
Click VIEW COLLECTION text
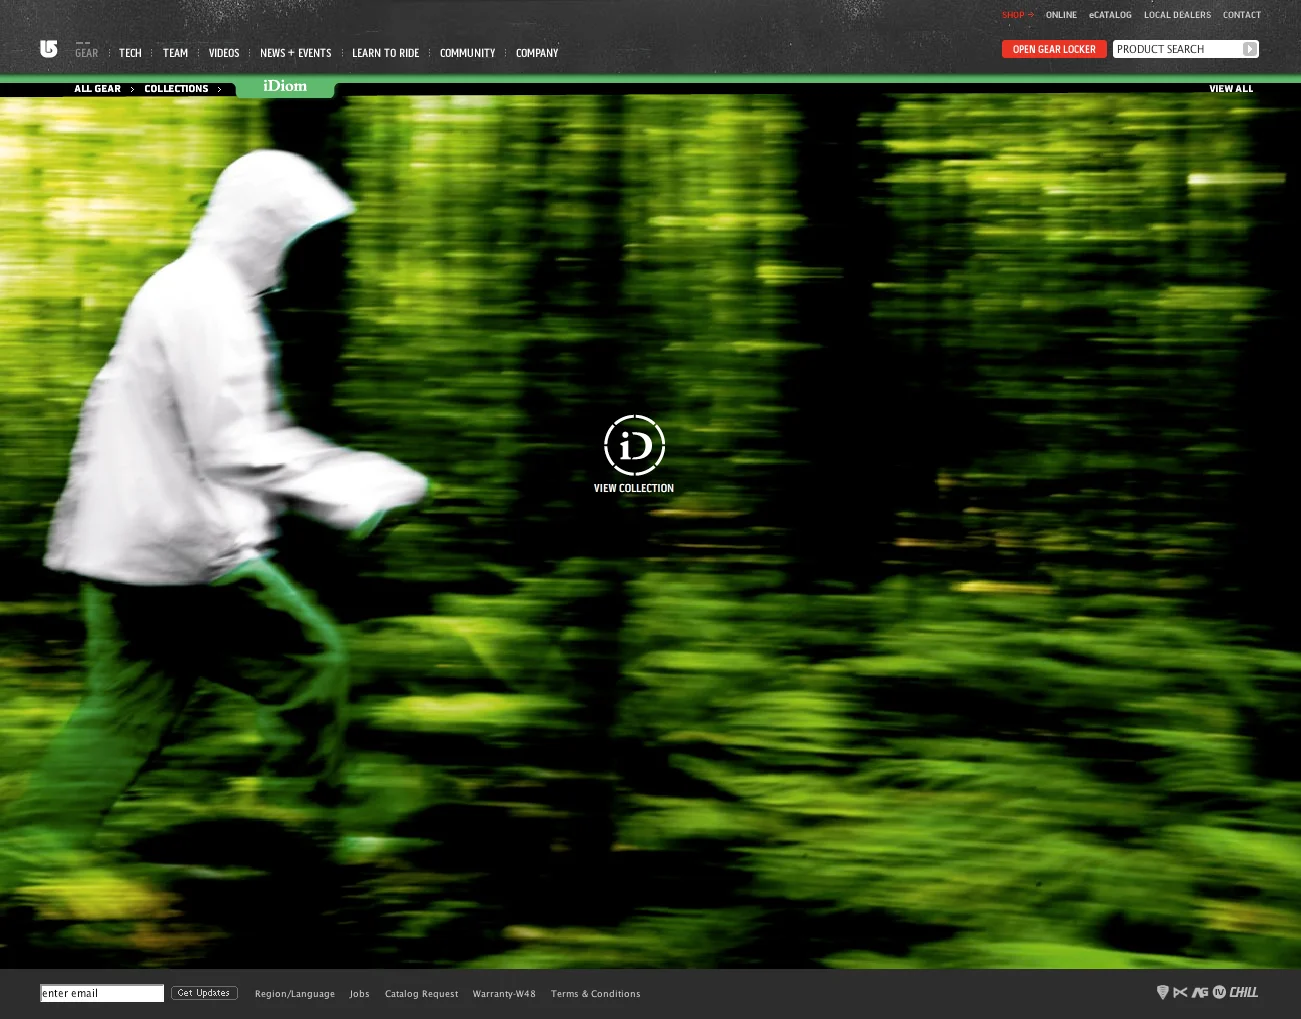pos(634,488)
